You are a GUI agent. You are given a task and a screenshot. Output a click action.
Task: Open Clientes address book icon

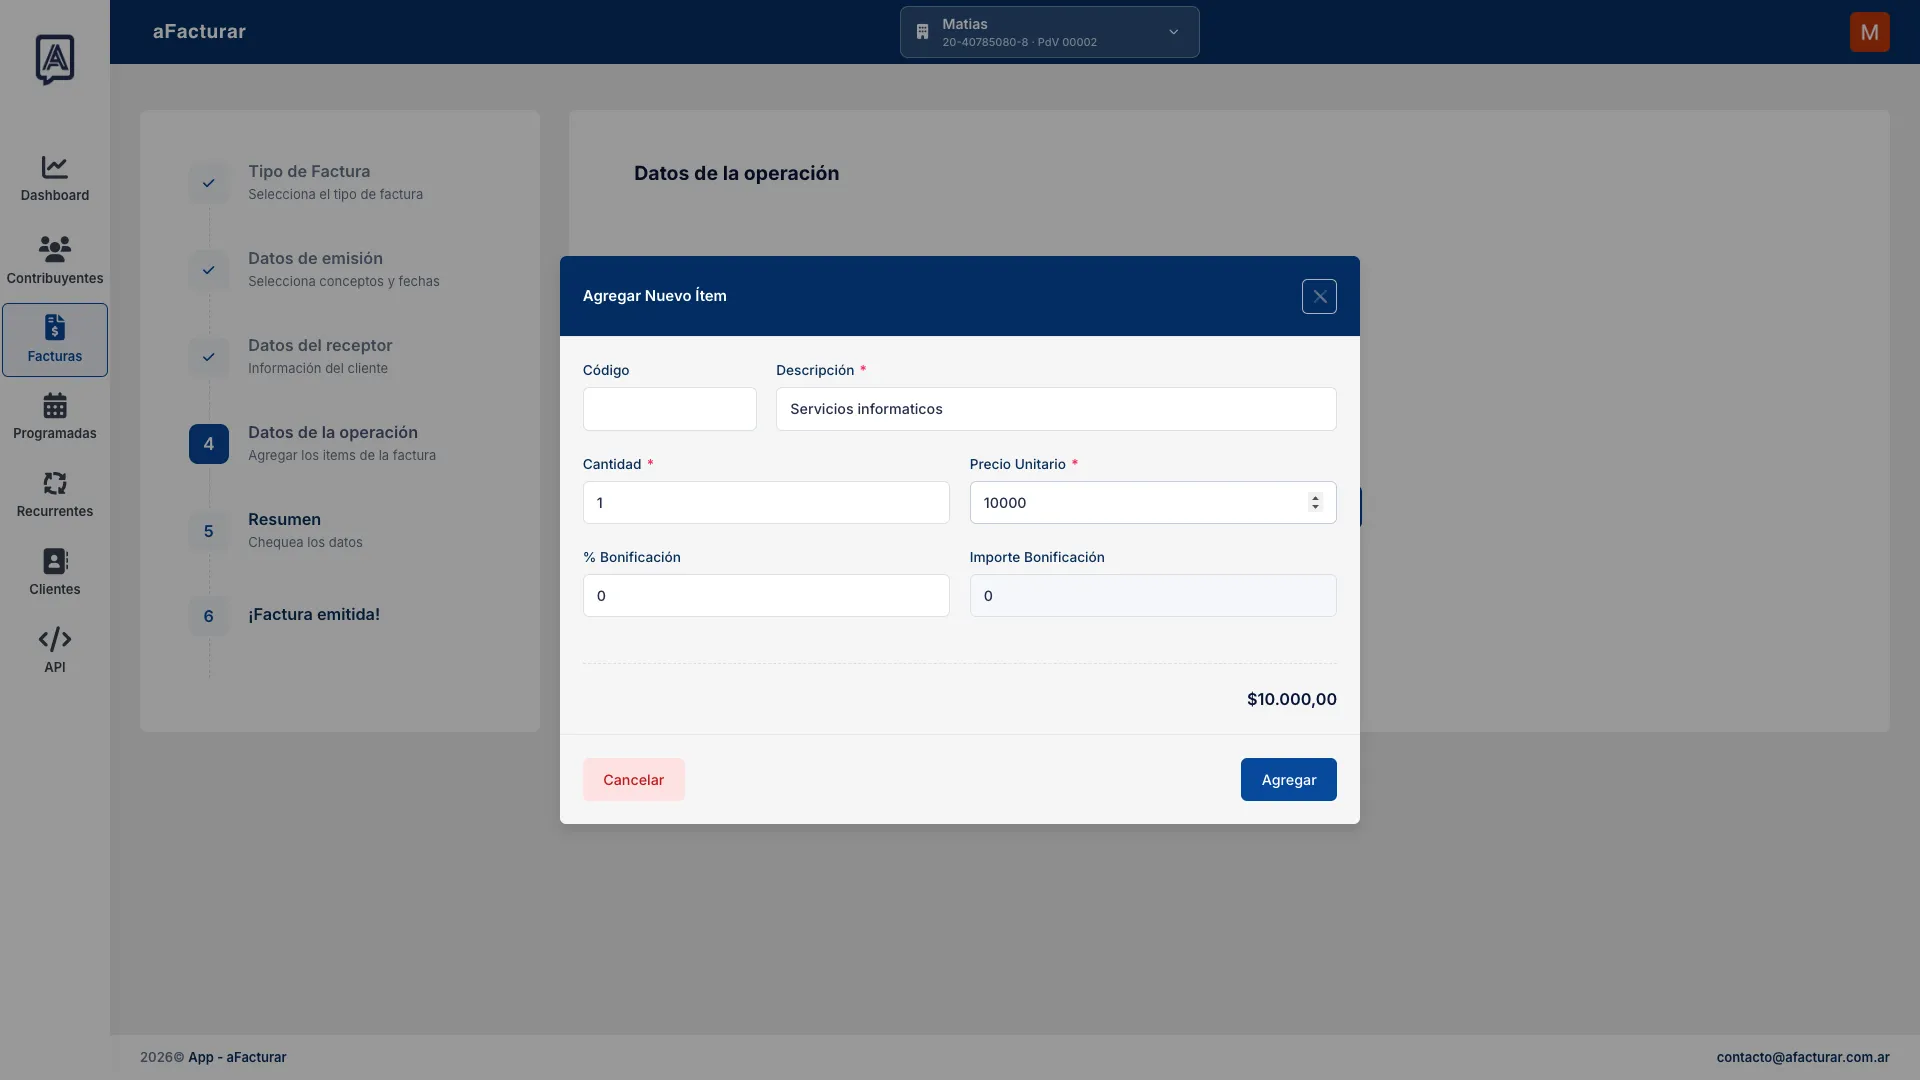pyautogui.click(x=55, y=561)
